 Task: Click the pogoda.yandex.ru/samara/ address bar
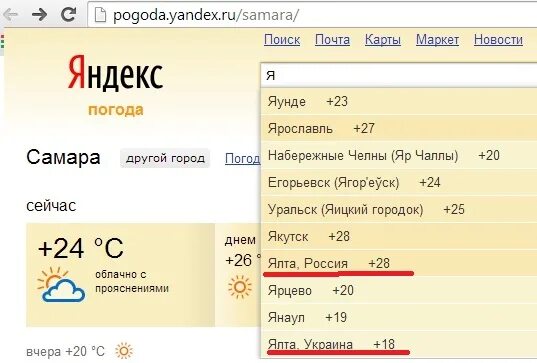312,15
